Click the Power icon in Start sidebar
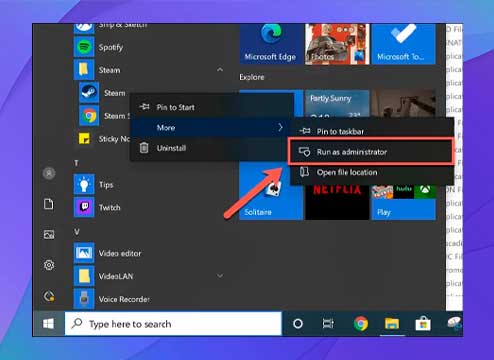Viewport: 494px width, 360px height. pyautogui.click(x=49, y=296)
